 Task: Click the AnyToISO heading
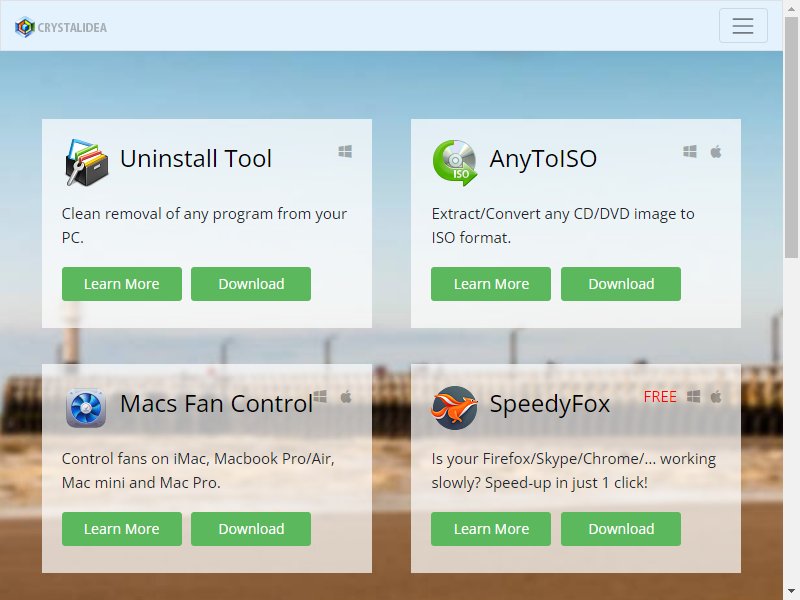tap(543, 159)
